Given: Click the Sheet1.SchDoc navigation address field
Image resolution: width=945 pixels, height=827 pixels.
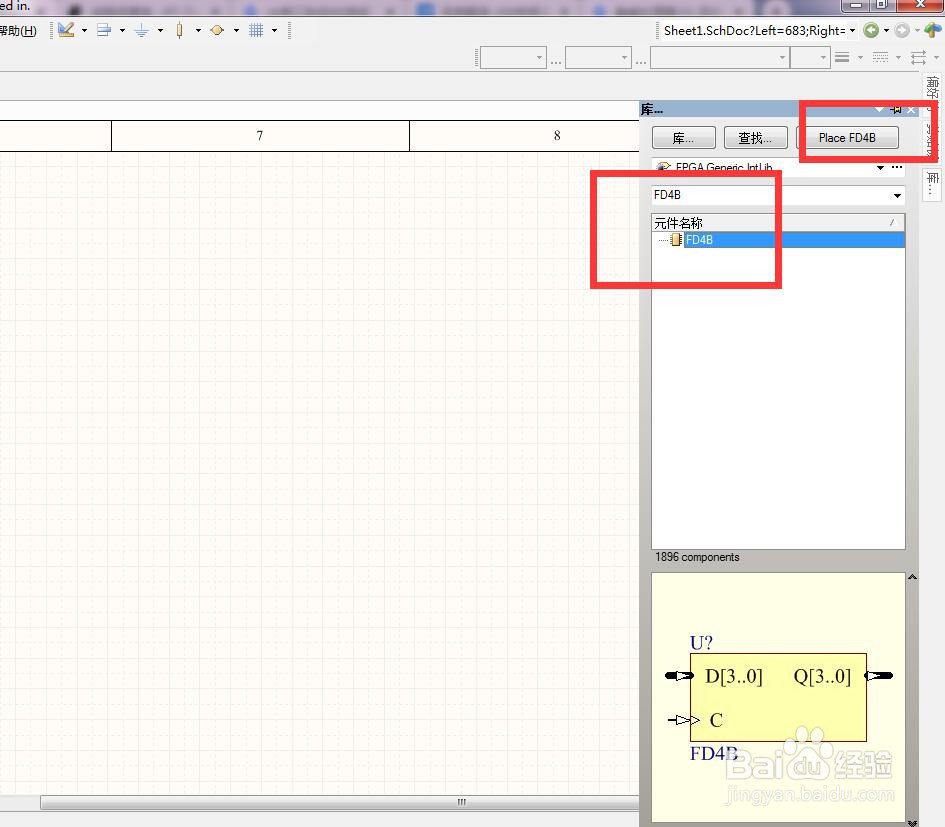Looking at the screenshot, I should [x=754, y=30].
